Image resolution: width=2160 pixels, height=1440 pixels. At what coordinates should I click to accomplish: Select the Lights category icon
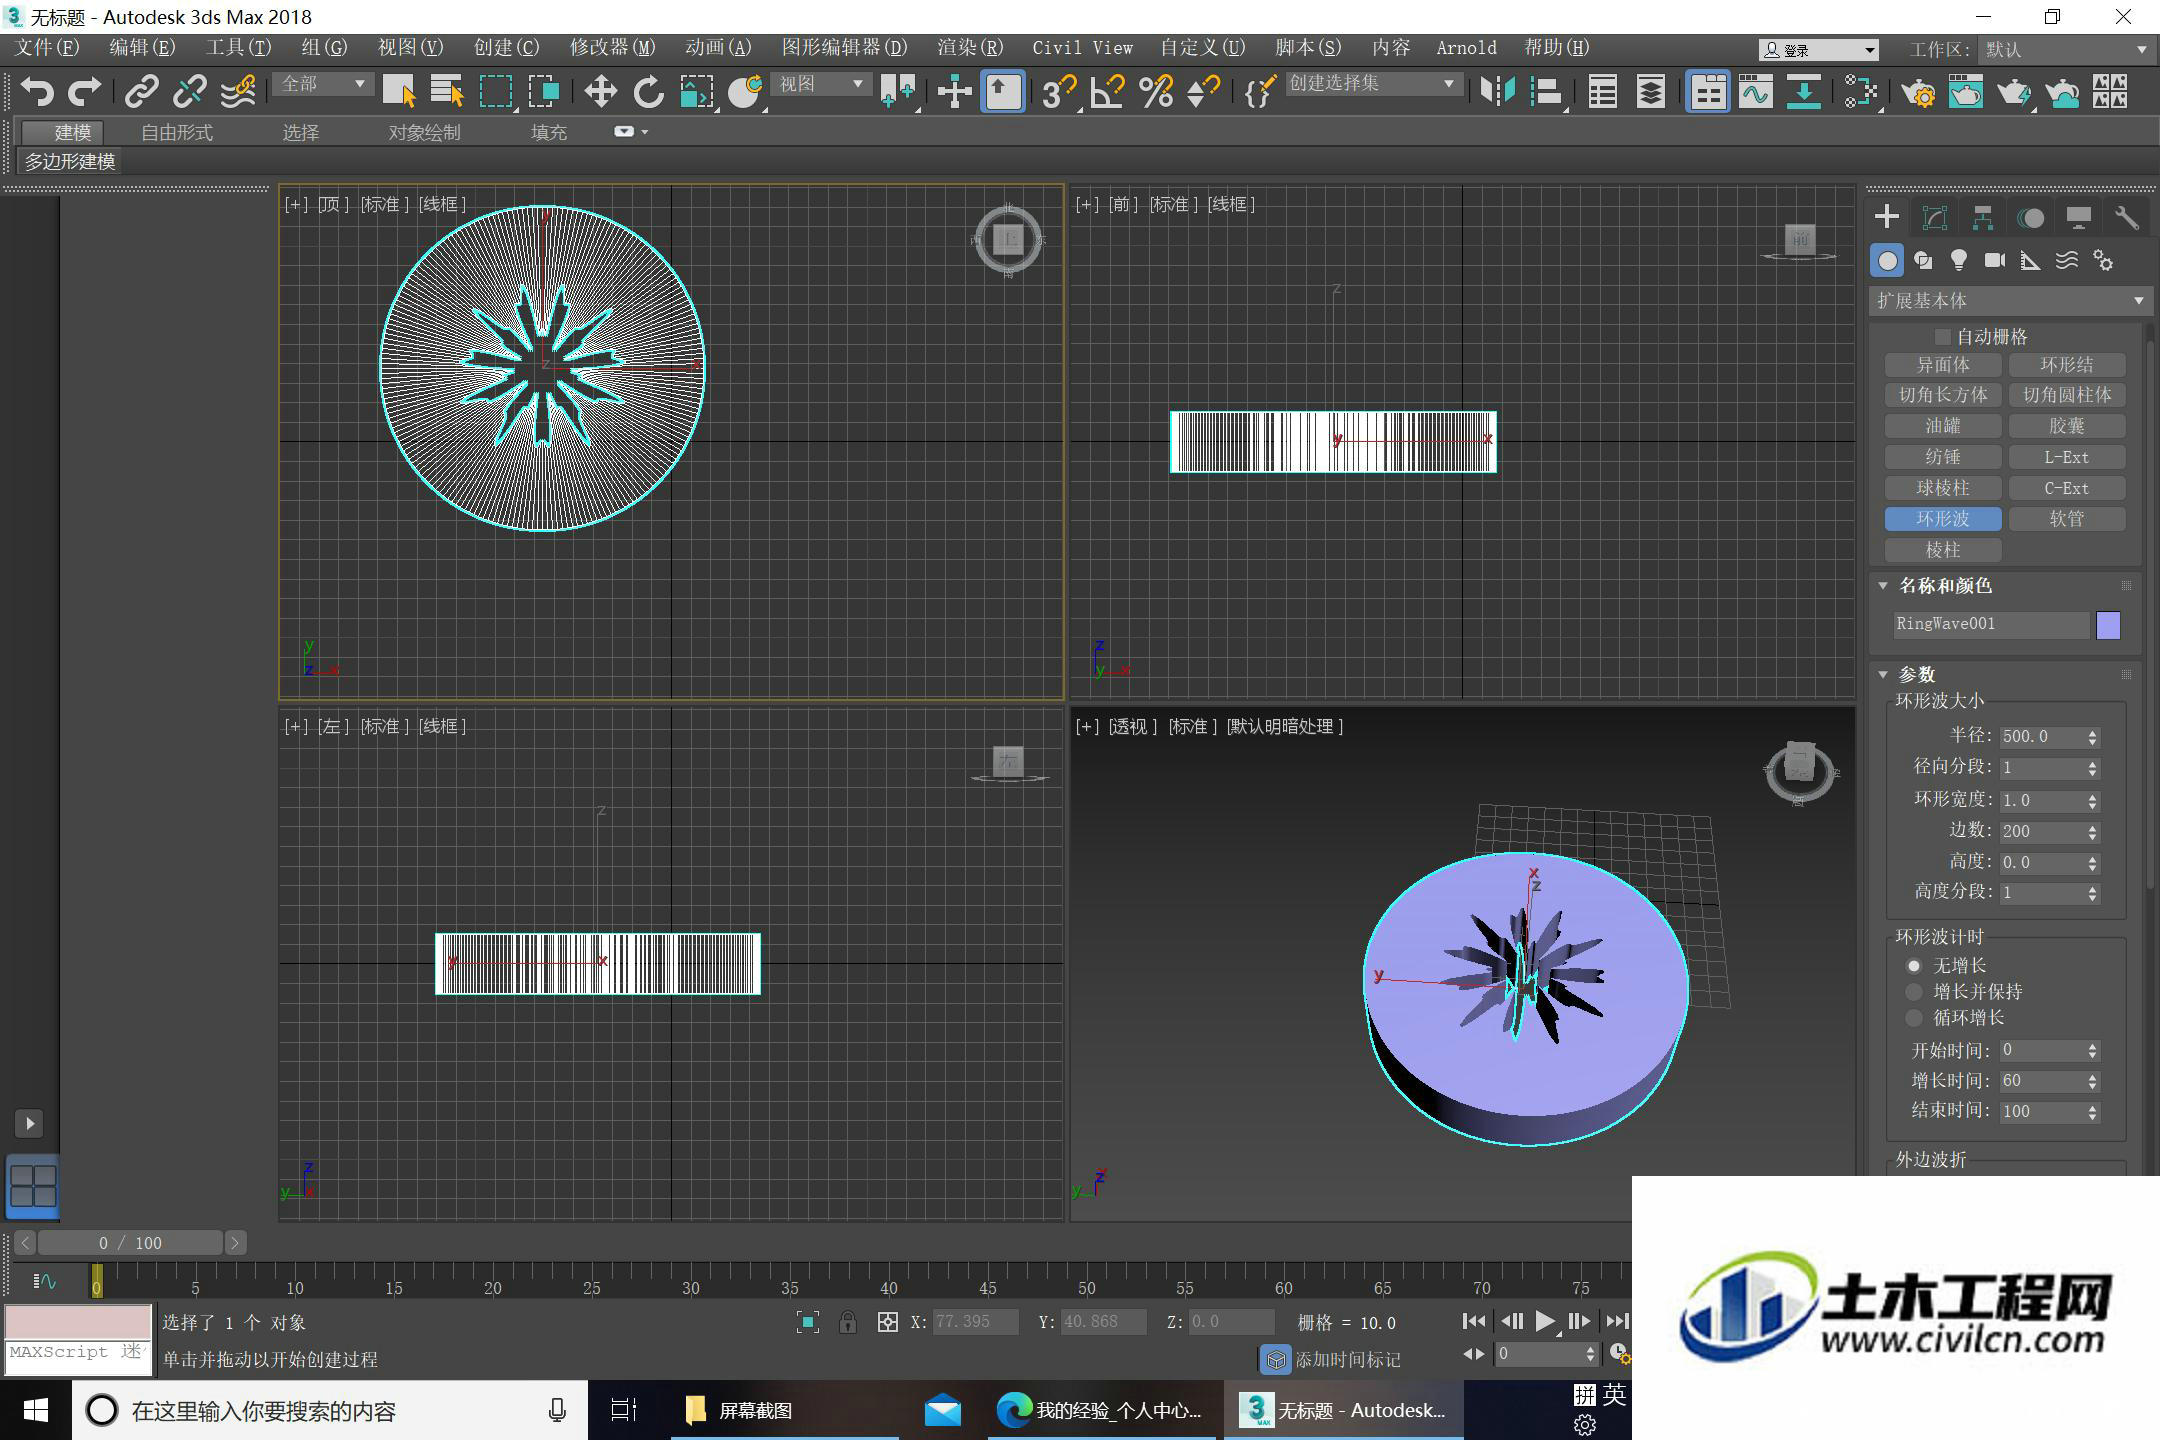pos(1958,261)
